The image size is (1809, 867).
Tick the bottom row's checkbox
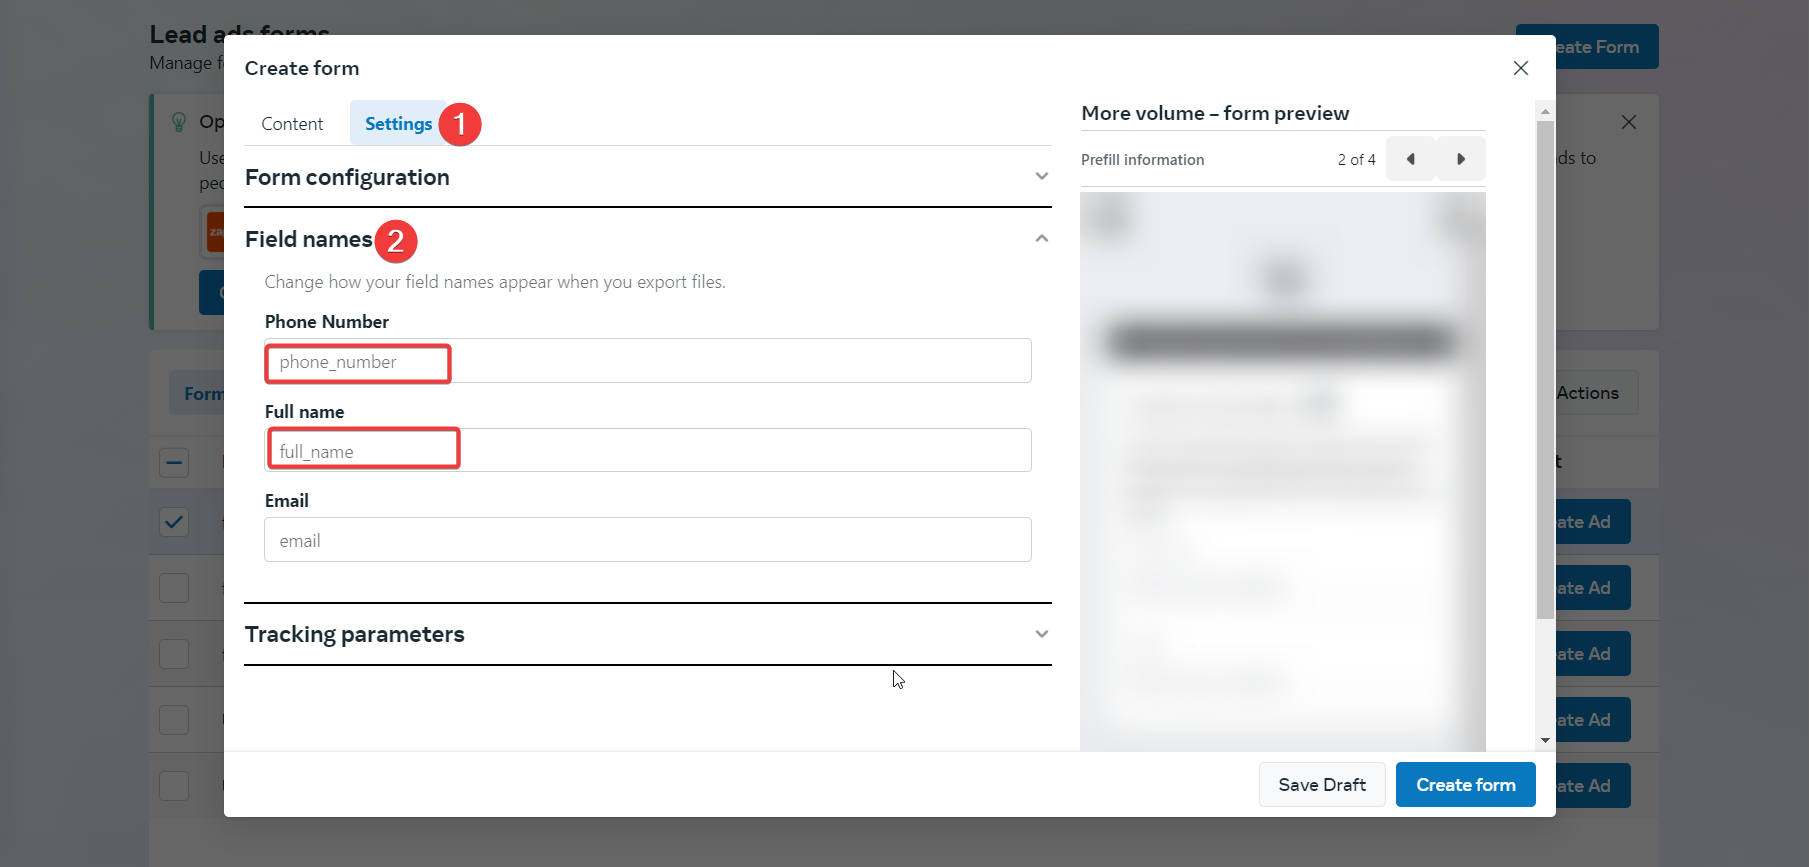click(174, 786)
